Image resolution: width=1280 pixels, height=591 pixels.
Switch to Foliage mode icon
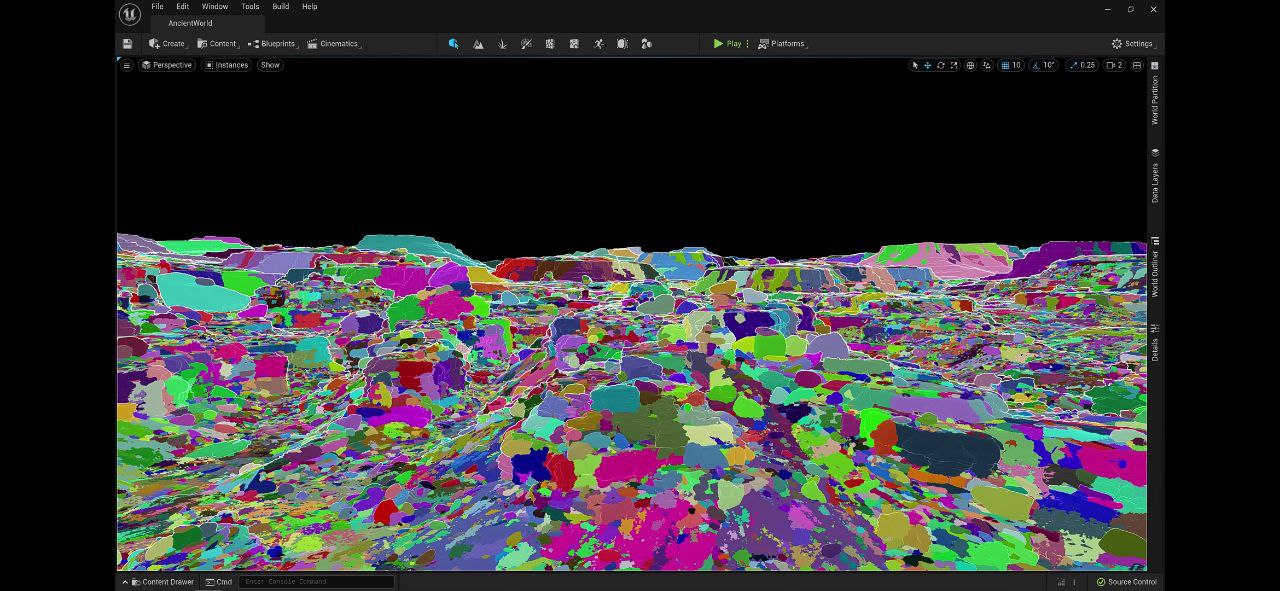502,44
